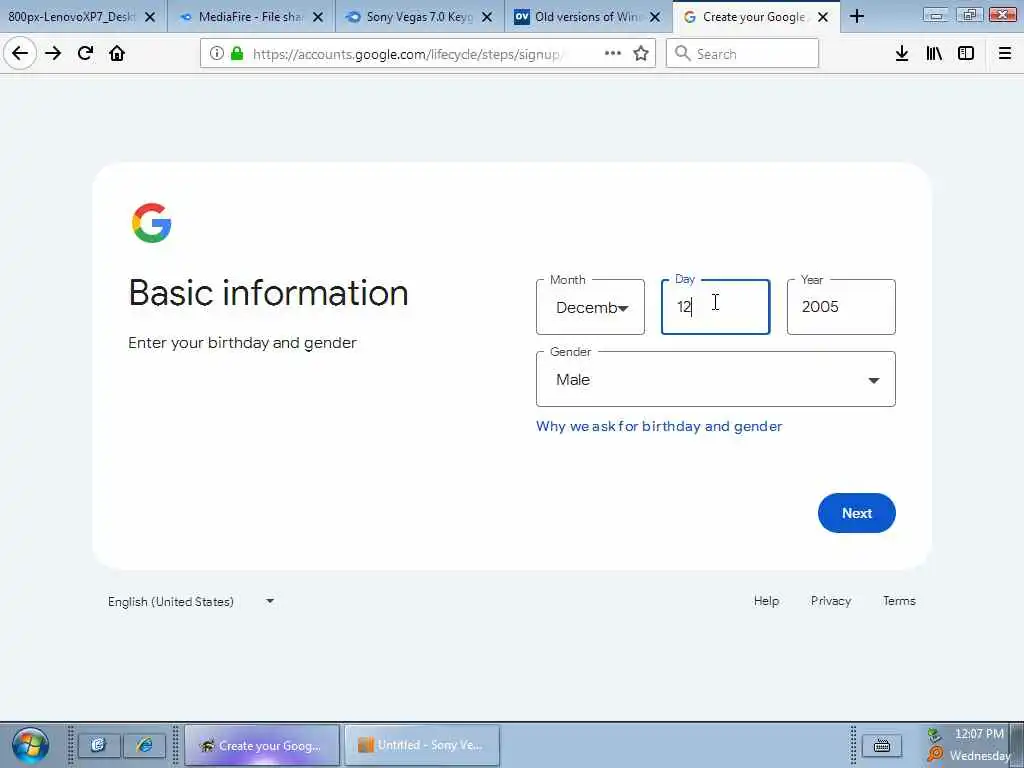Click in the Year field showing 2005
This screenshot has height=768, width=1024.
point(841,307)
